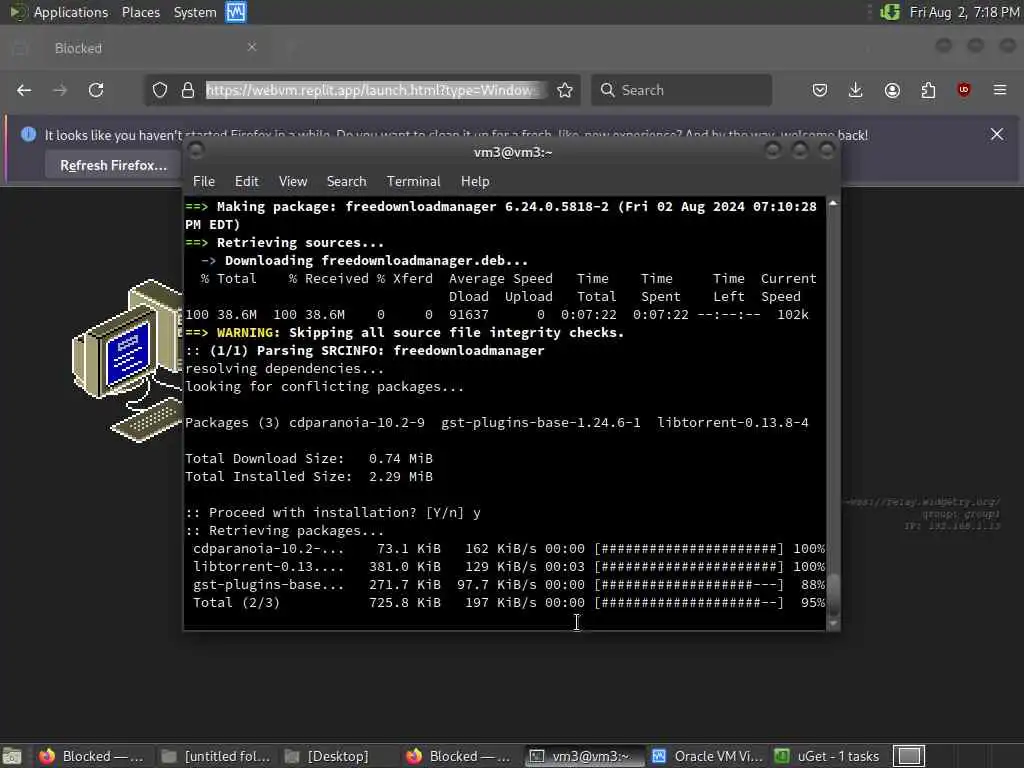This screenshot has height=768, width=1024.
Task: Open the Terminal menu in terminal window
Action: tap(413, 182)
